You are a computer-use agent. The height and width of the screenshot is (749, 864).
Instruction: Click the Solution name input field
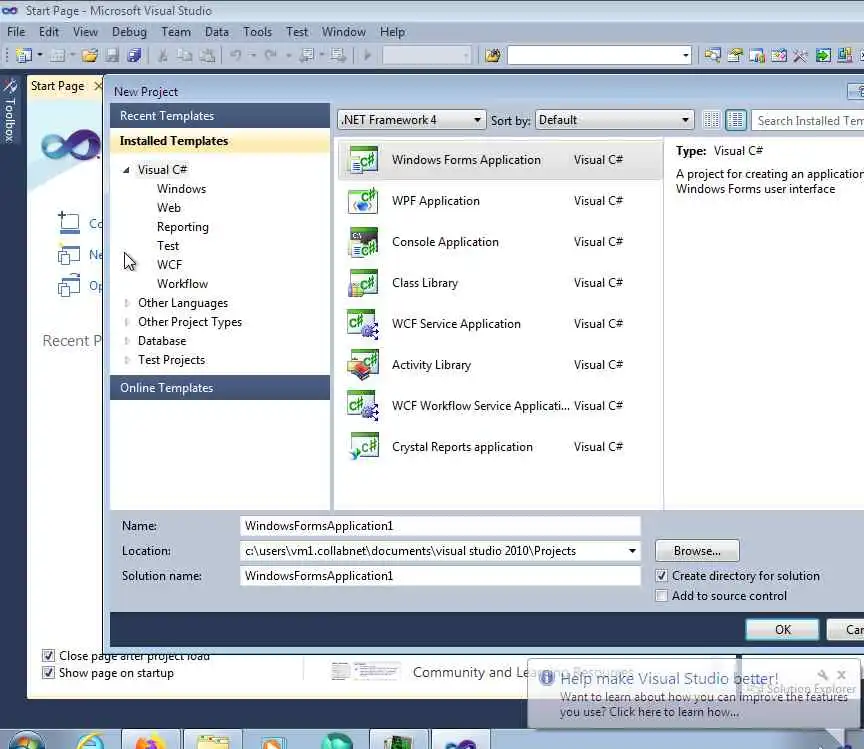[x=440, y=576]
